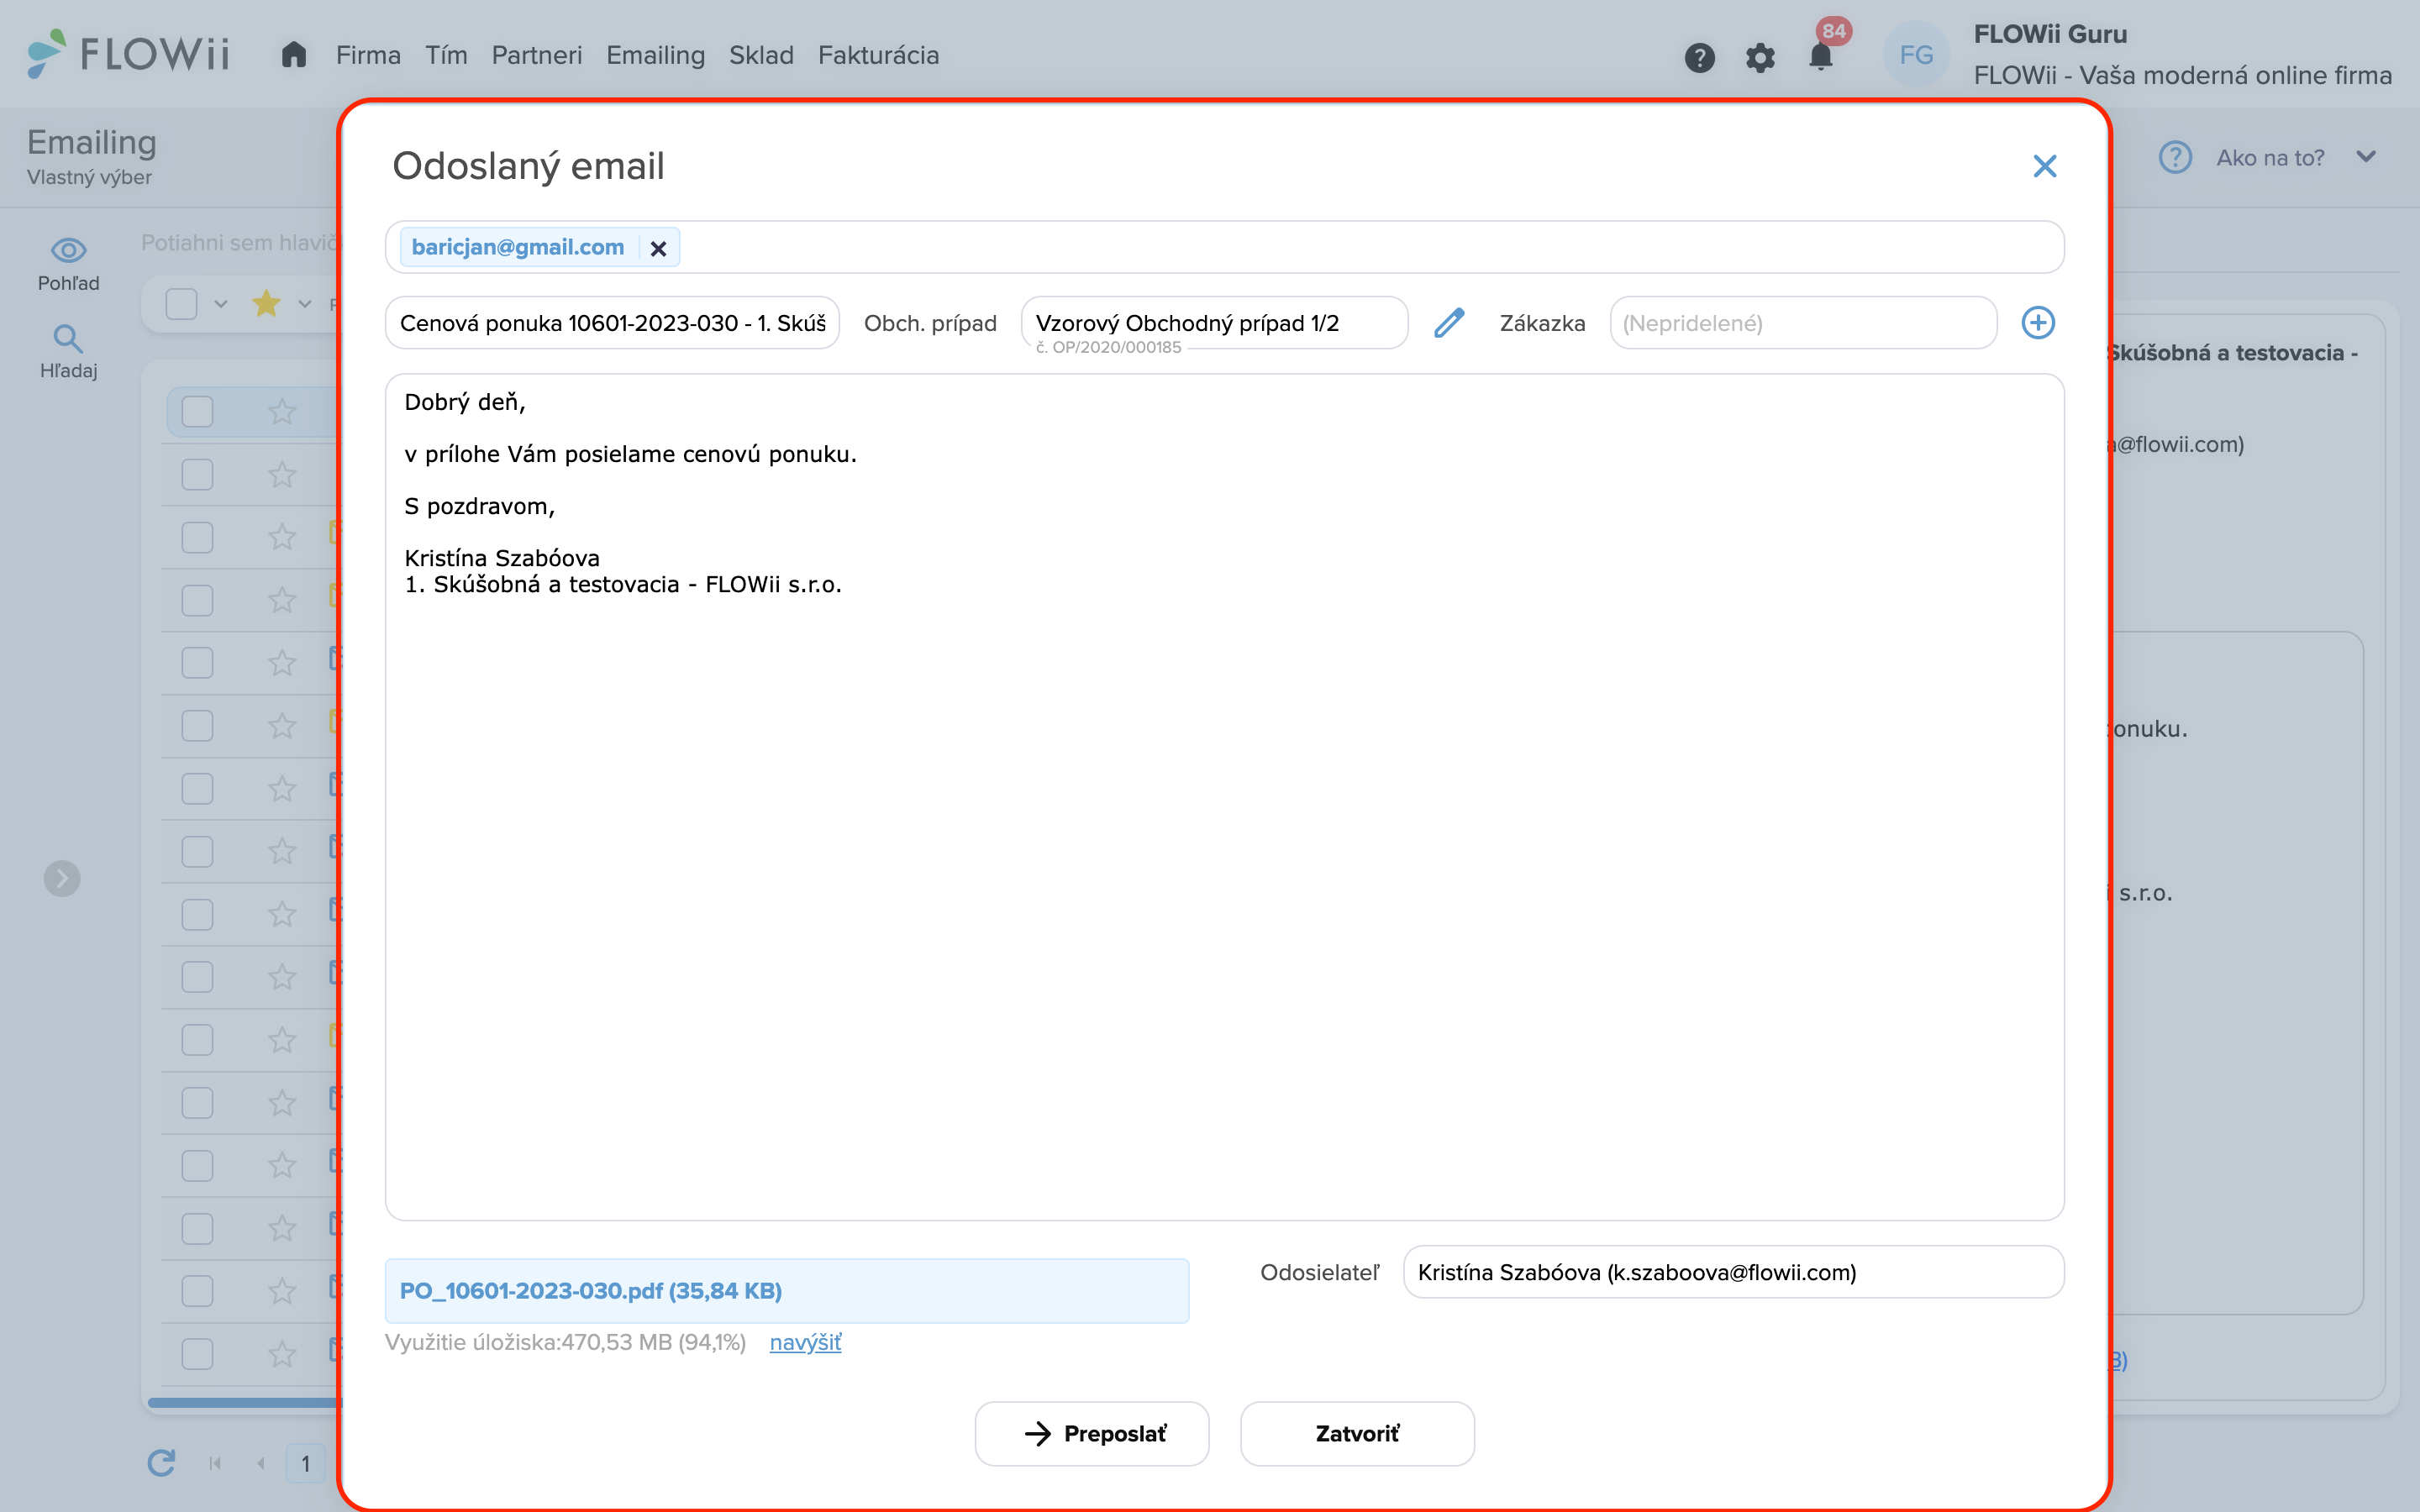Open the Sklad menu
Viewport: 2420px width, 1512px height.
tap(761, 55)
